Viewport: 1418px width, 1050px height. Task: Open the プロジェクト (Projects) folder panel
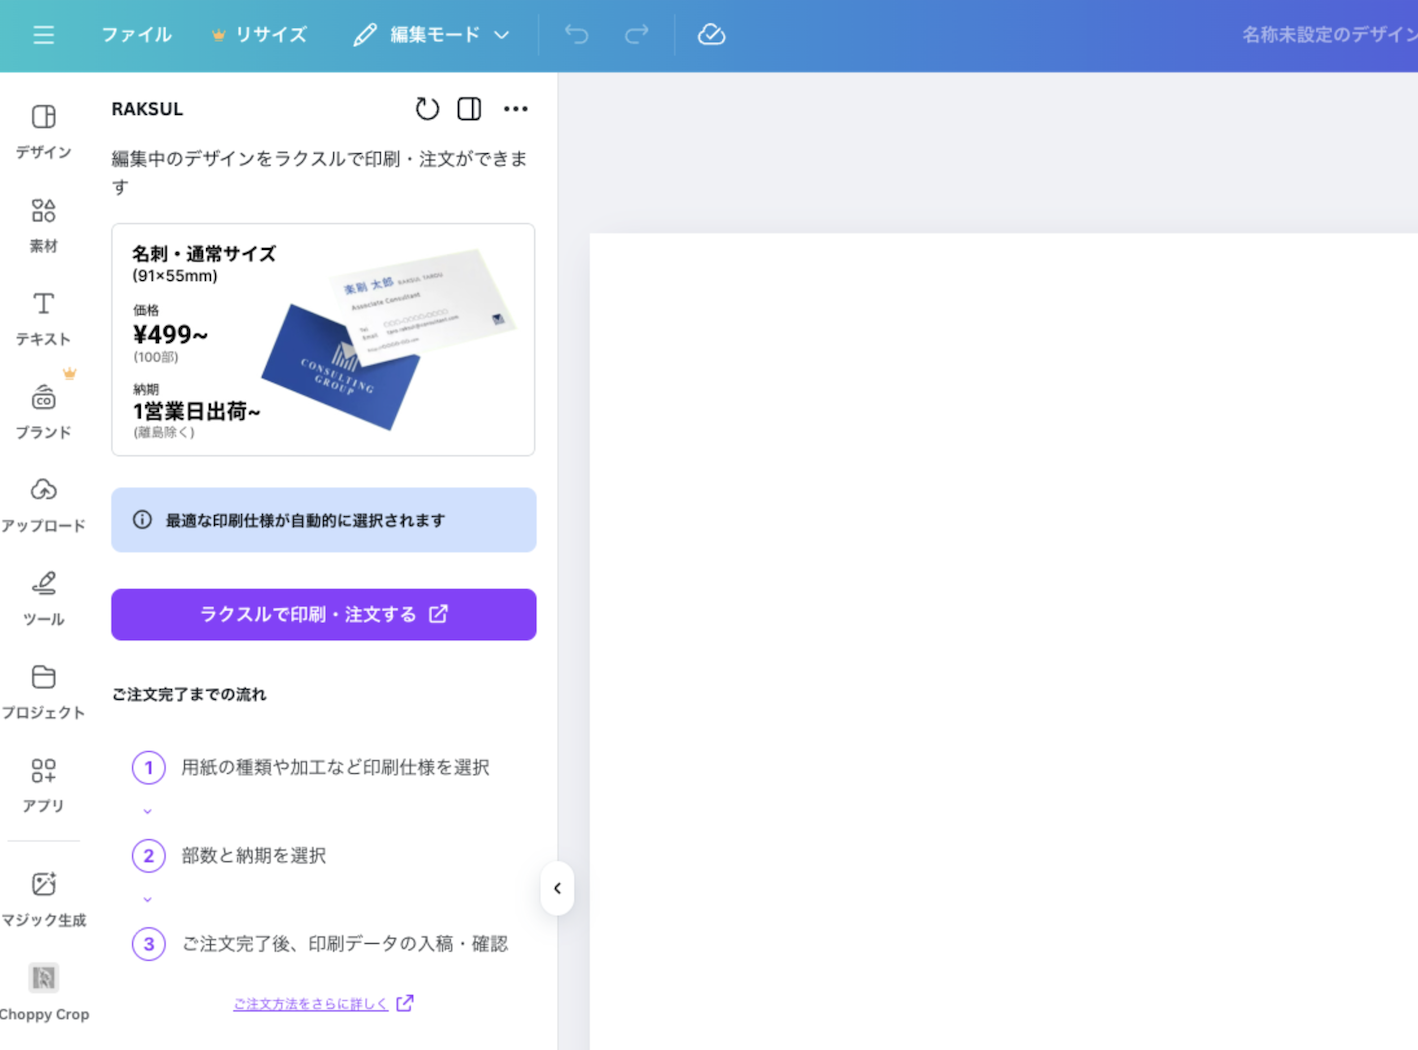click(43, 691)
